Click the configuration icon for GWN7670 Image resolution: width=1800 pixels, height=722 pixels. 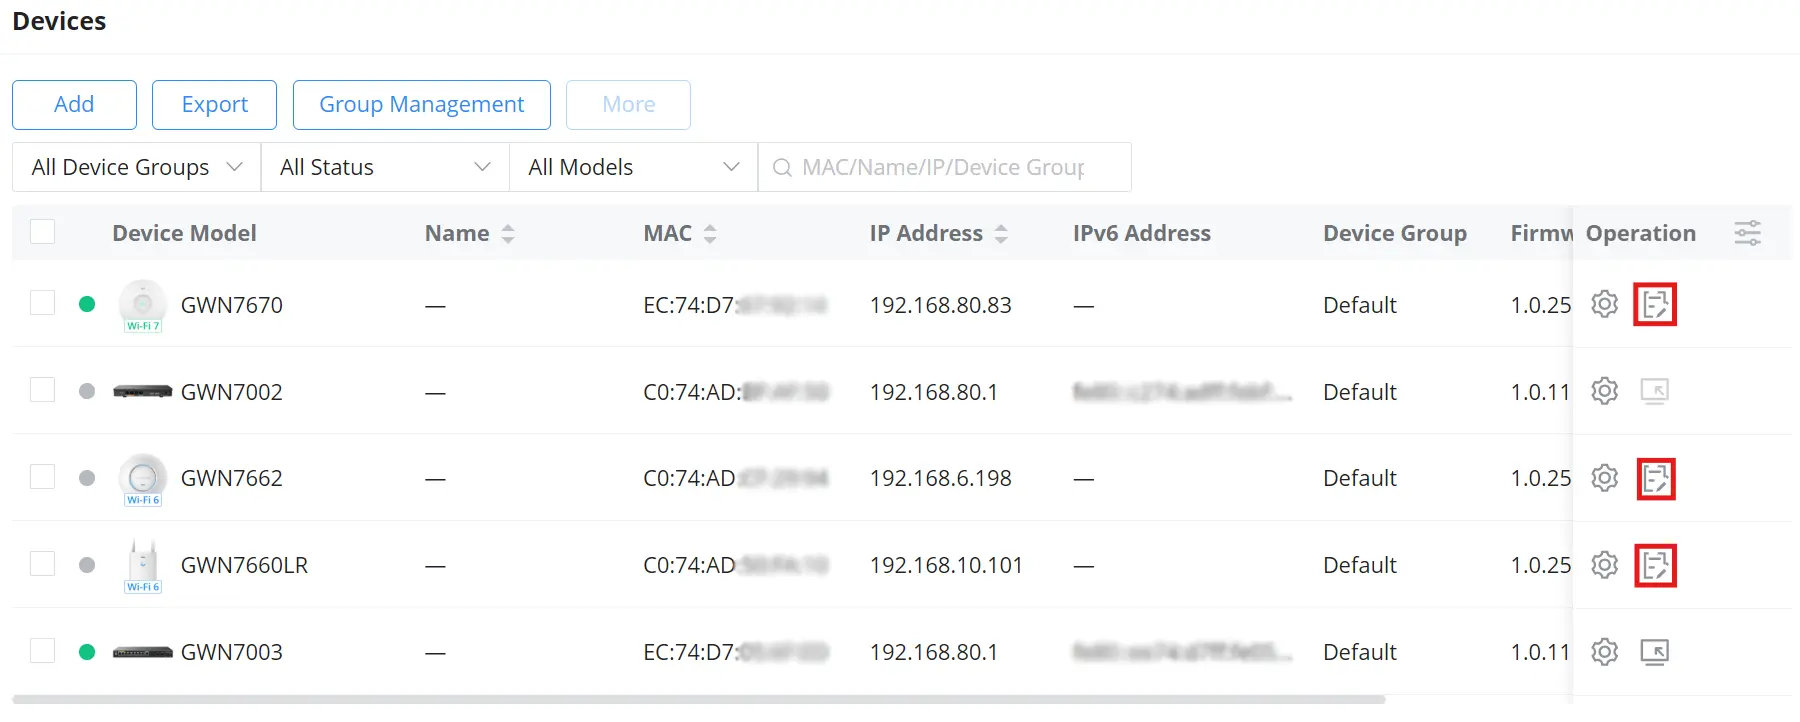click(1655, 304)
